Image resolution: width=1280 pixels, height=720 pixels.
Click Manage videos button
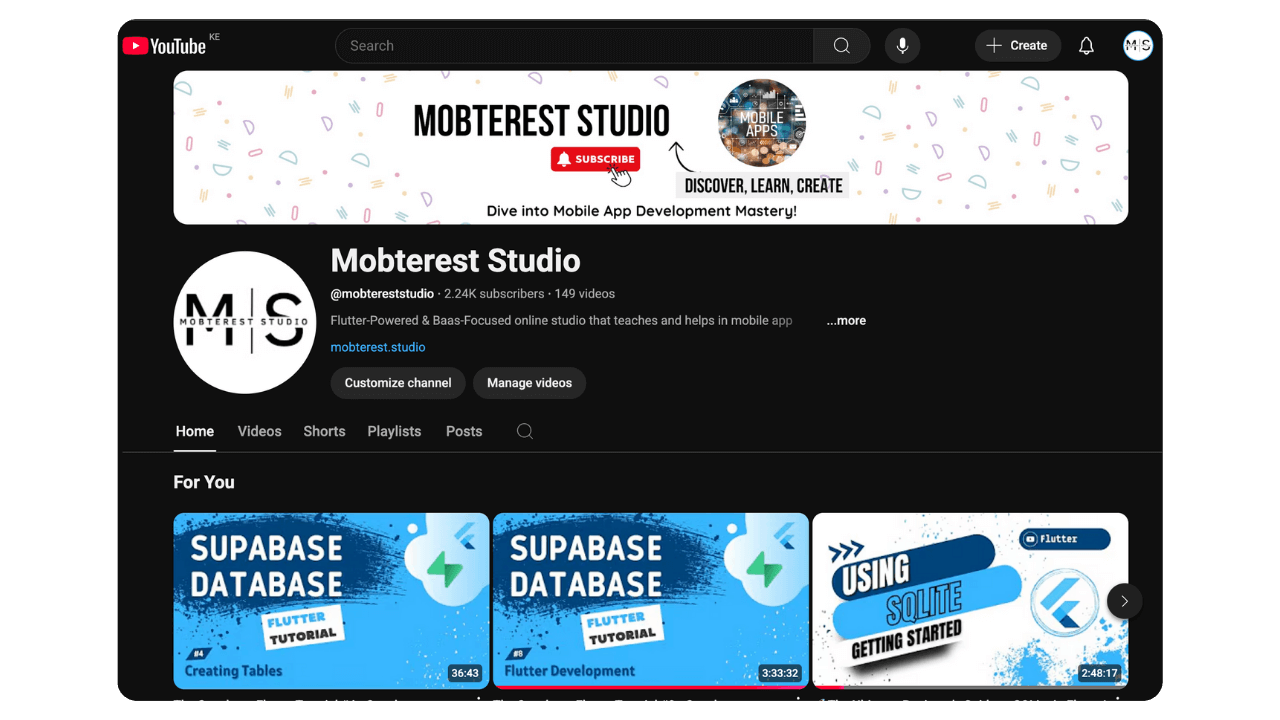pyautogui.click(x=529, y=383)
